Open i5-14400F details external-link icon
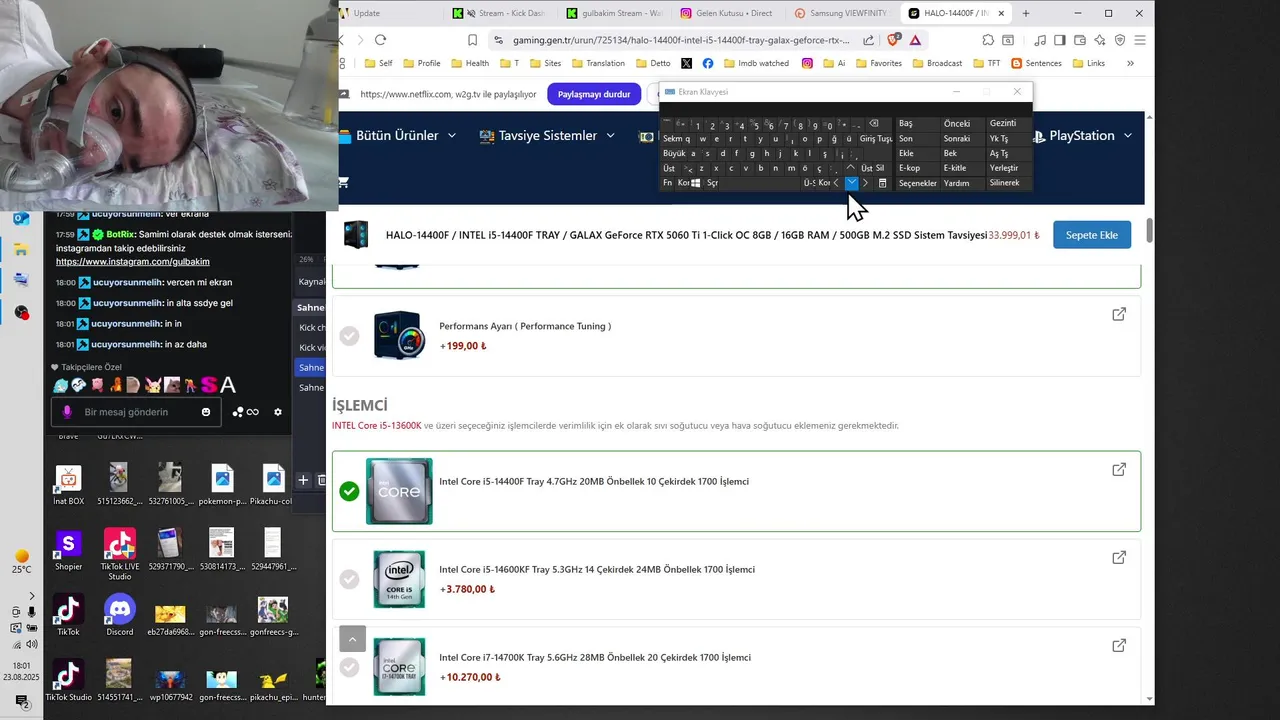Screen dimensions: 1280x720 1119,470
